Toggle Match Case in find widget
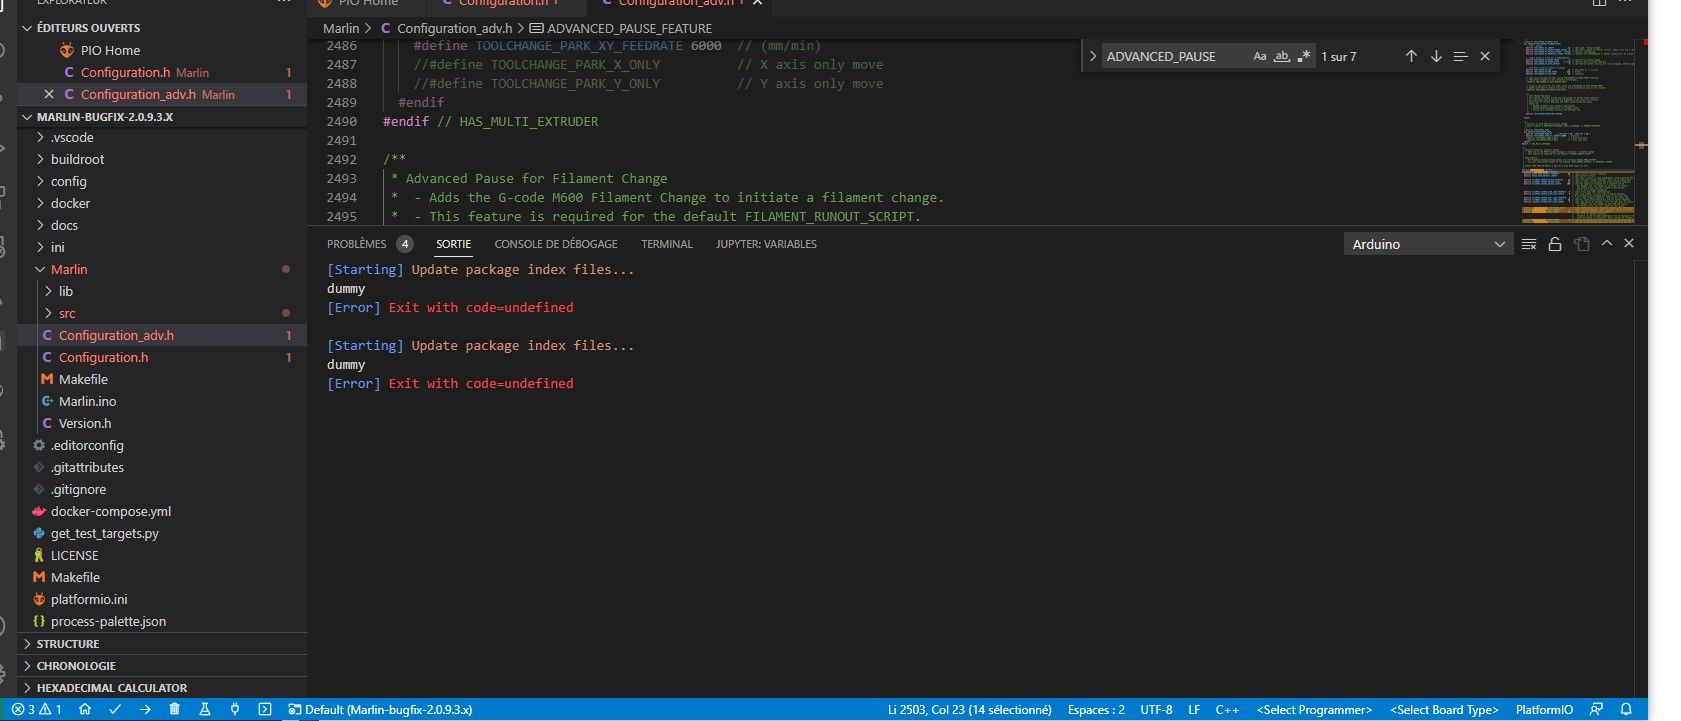 coord(1260,57)
